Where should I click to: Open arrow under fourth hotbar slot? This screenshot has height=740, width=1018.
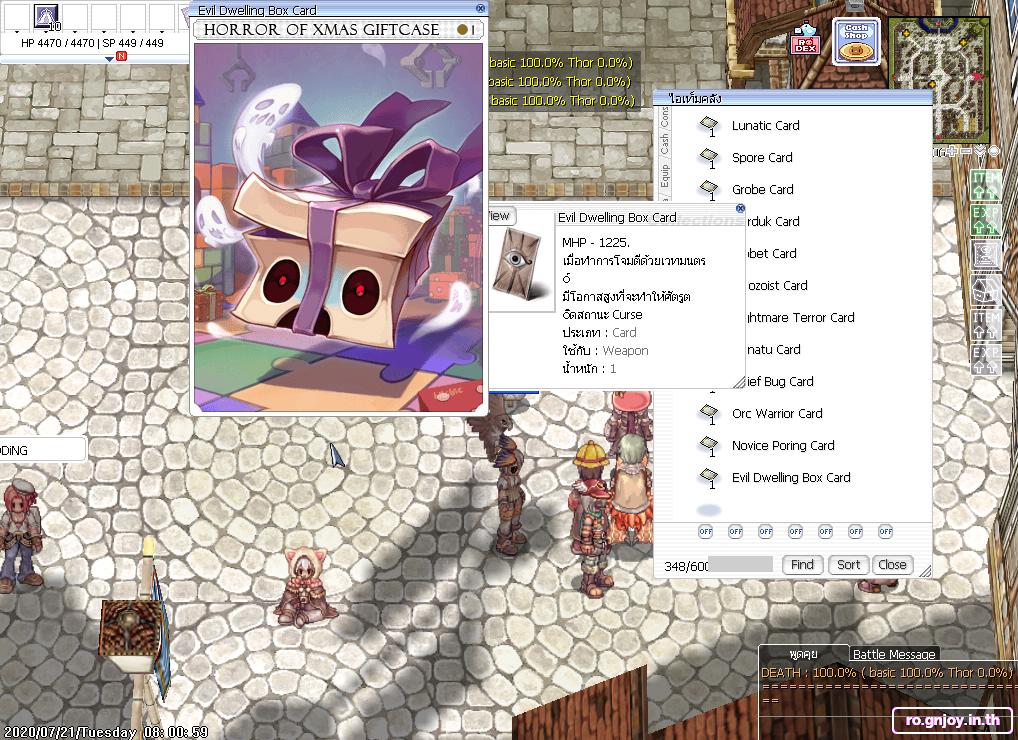point(105,32)
